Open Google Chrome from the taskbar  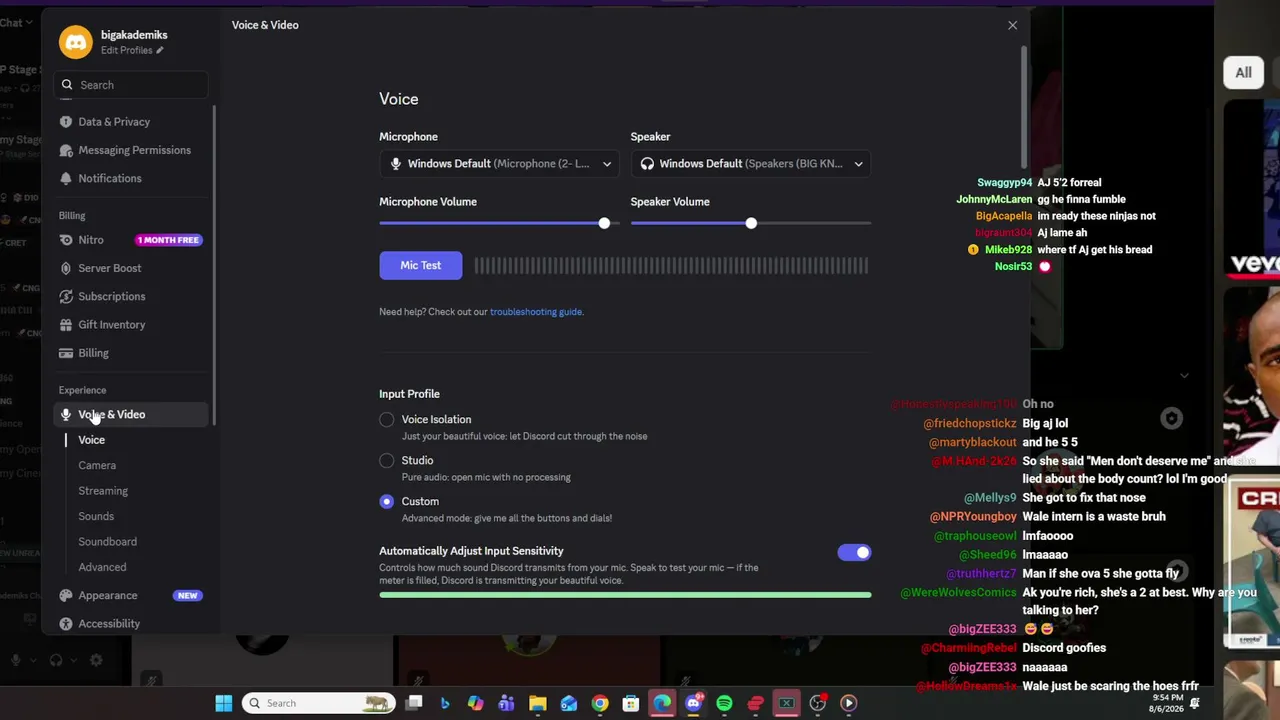coord(600,703)
